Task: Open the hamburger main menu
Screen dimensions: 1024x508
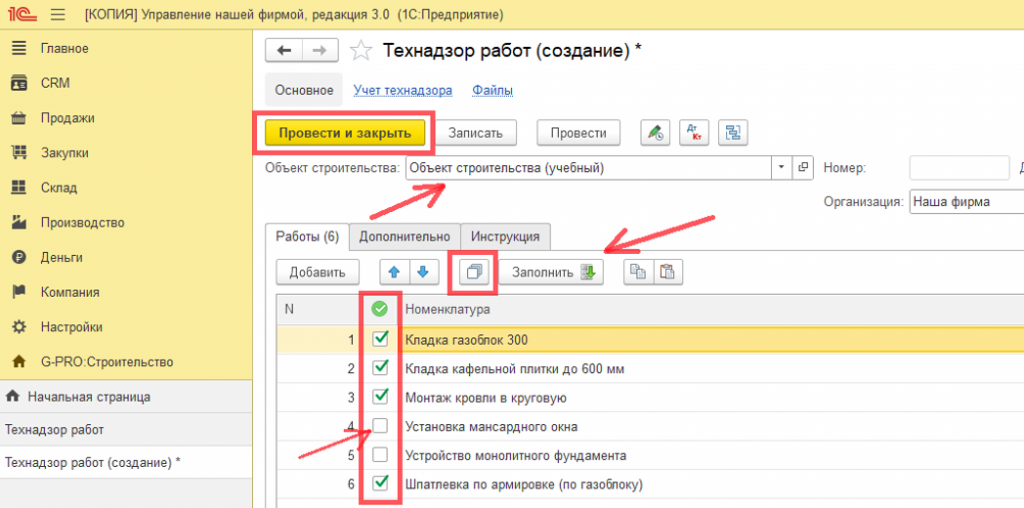Action: pos(57,16)
